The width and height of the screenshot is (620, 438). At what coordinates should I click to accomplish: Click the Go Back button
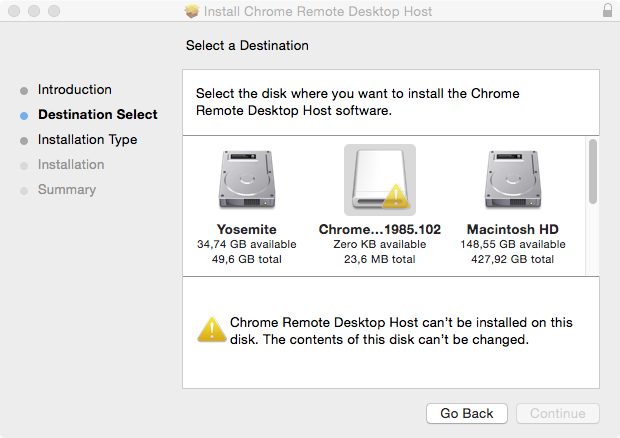pos(467,413)
